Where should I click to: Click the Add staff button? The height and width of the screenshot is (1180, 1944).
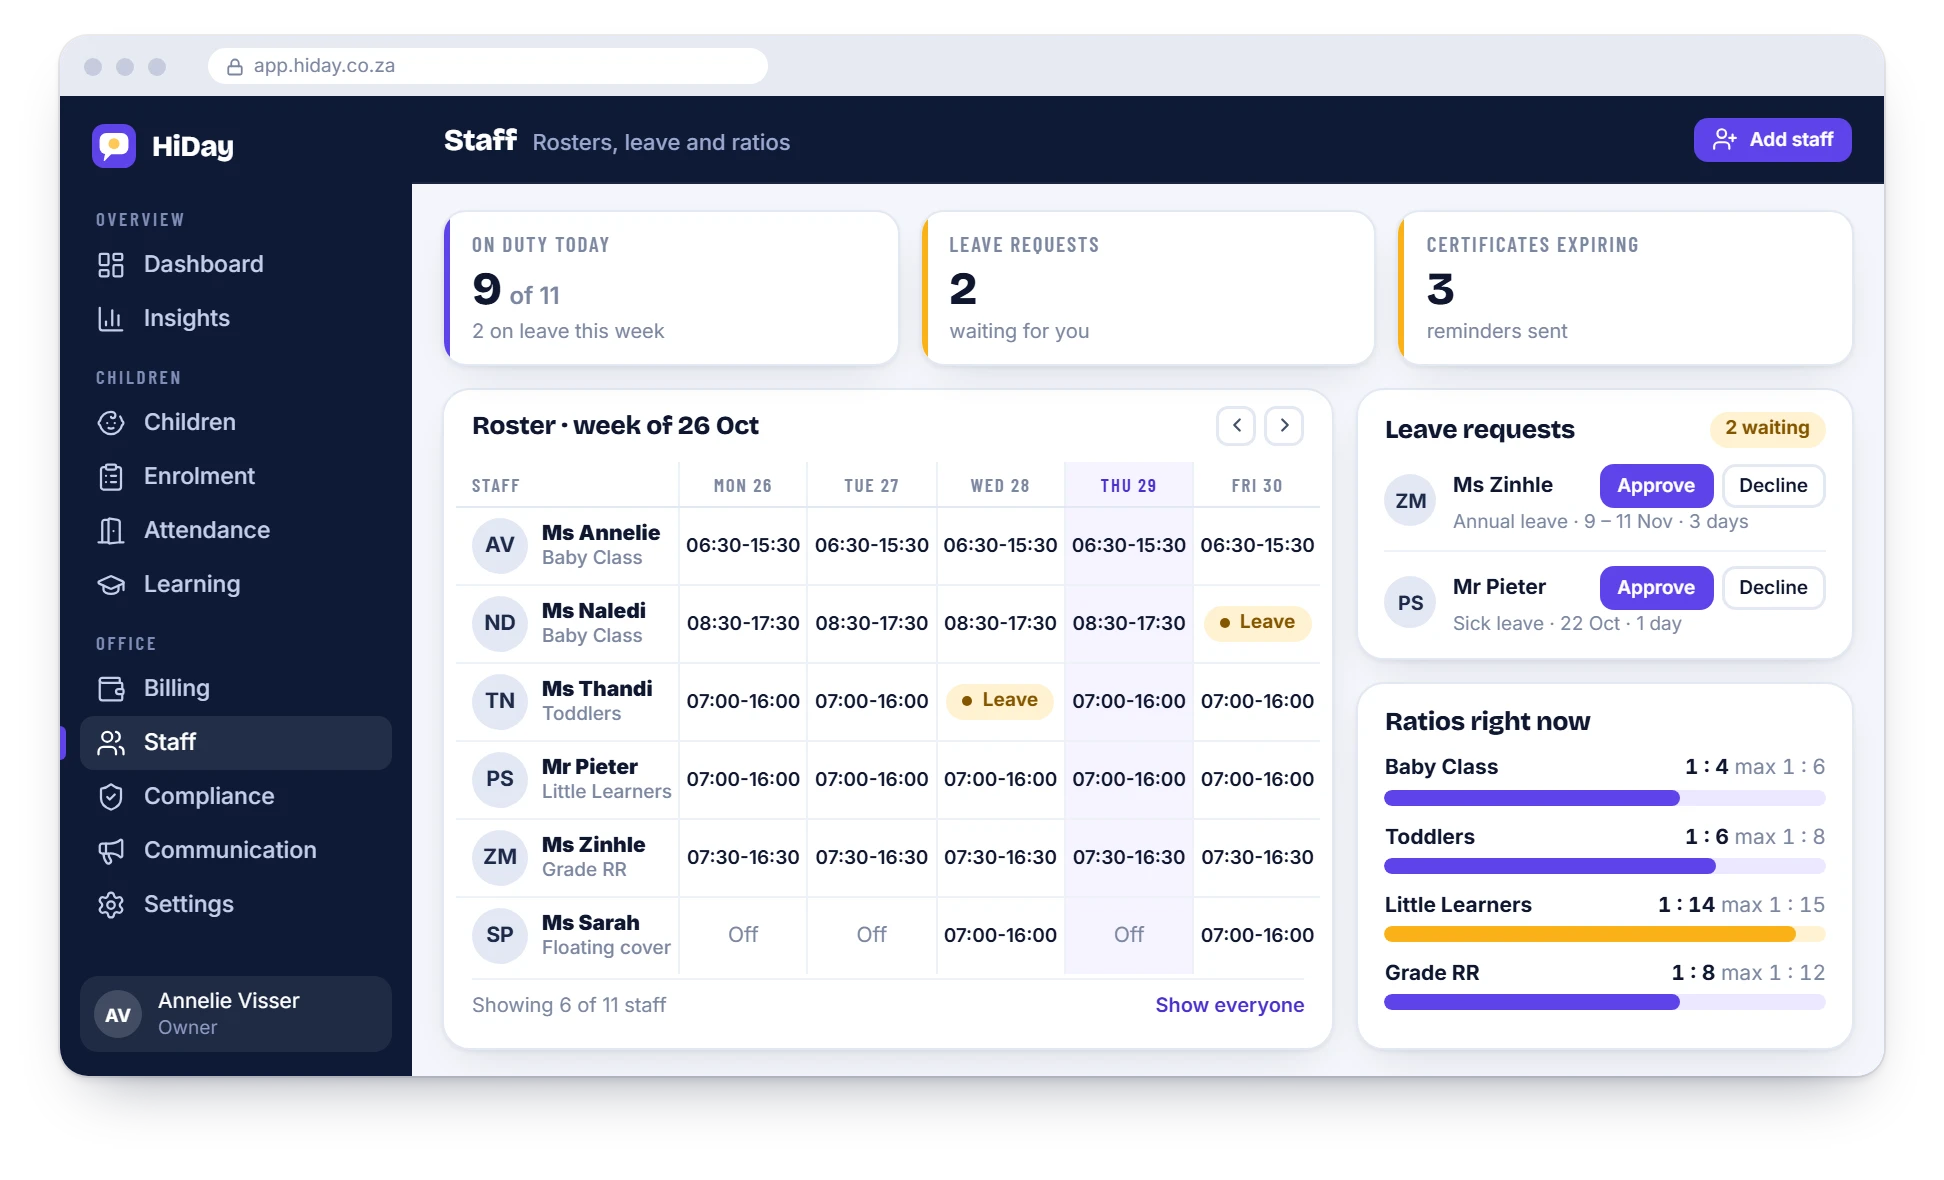coord(1772,140)
